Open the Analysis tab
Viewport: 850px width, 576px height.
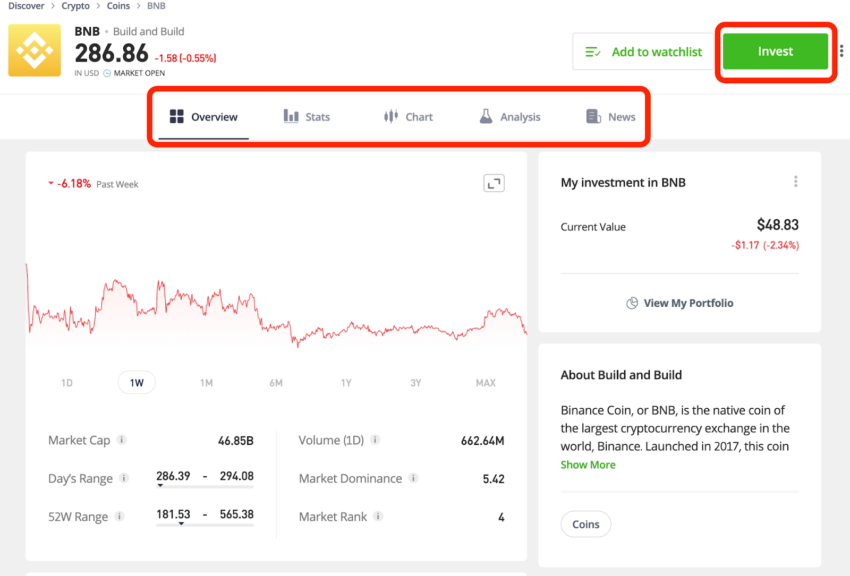510,117
